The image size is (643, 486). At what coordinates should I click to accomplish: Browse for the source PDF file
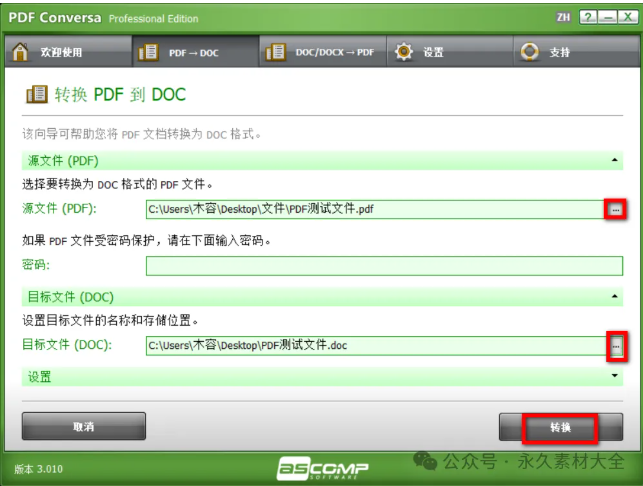[x=615, y=210]
